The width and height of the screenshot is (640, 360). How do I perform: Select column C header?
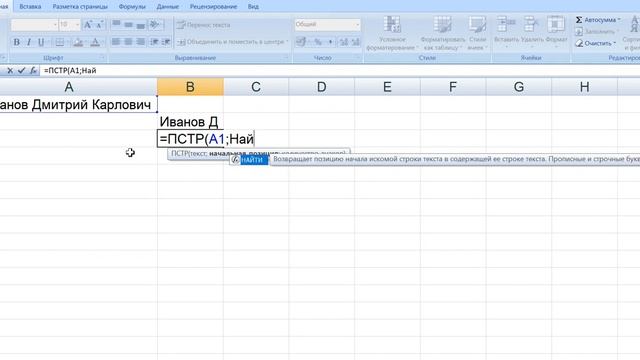[256, 87]
